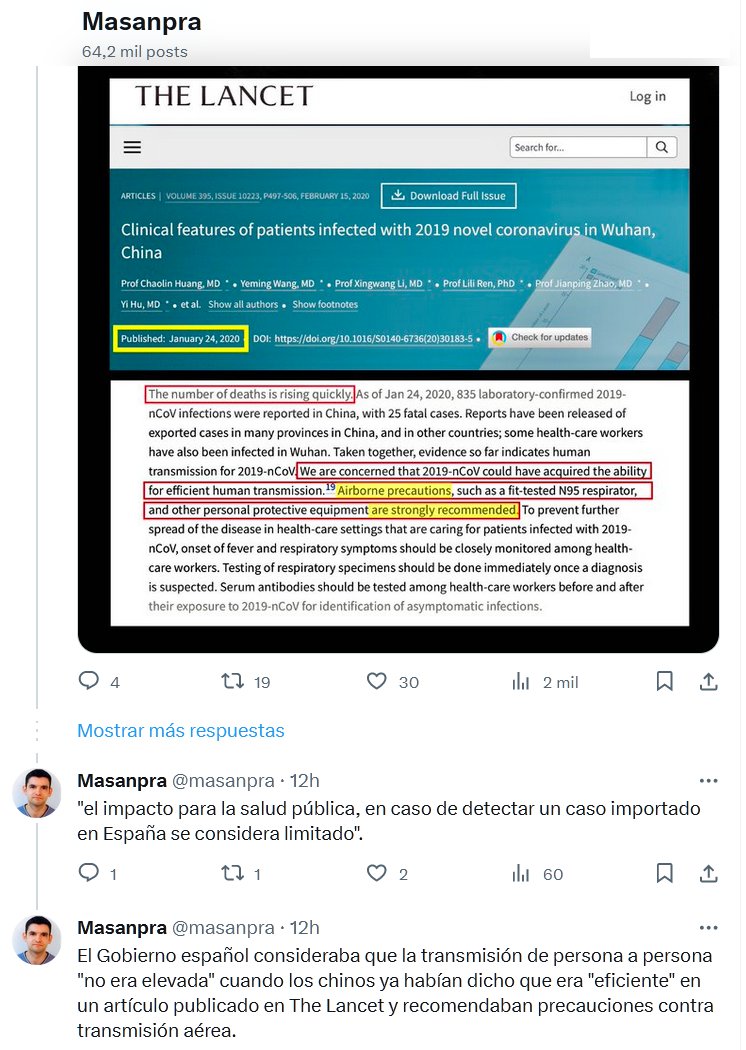Share the Lancet image post
The image size is (746, 1050).
[x=708, y=682]
